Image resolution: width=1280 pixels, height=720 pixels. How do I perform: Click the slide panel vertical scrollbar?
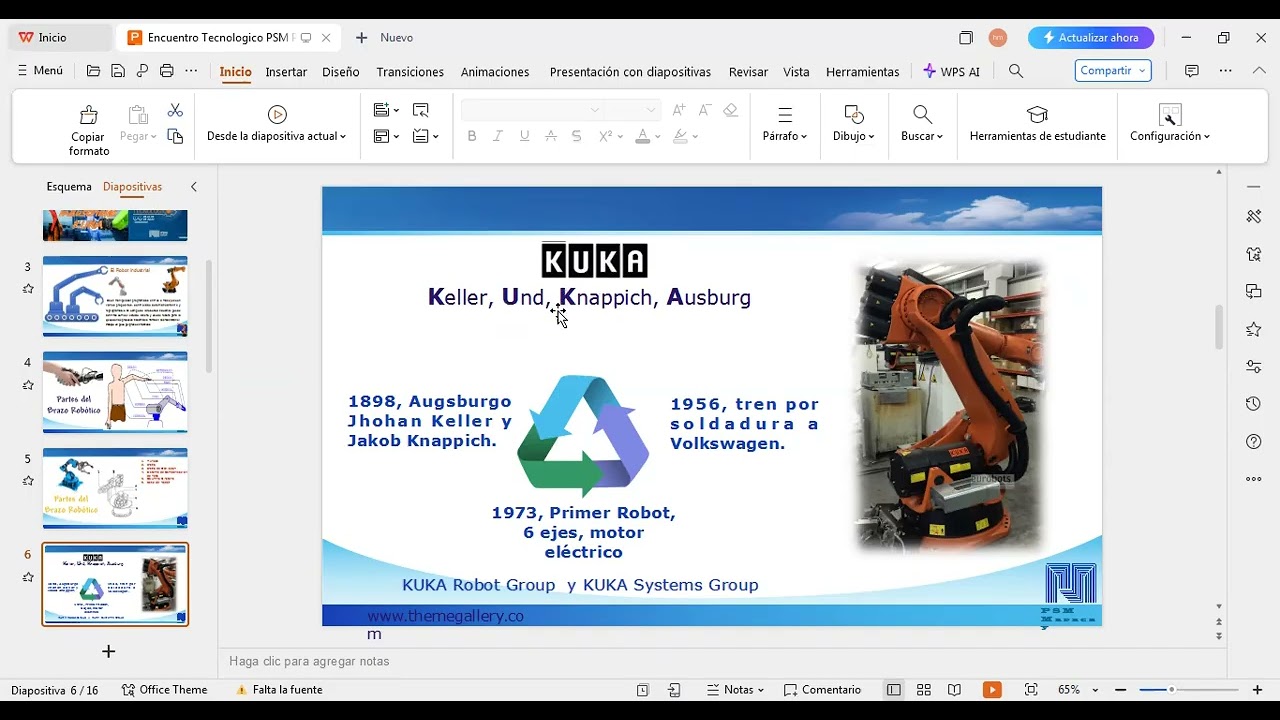point(209,315)
